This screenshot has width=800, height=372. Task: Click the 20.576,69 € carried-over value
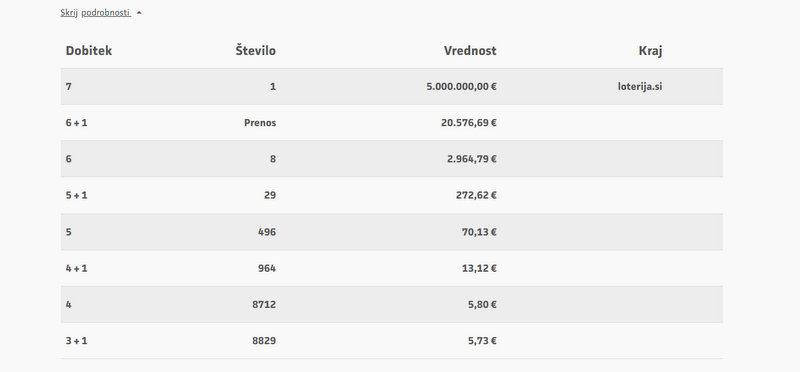click(468, 122)
